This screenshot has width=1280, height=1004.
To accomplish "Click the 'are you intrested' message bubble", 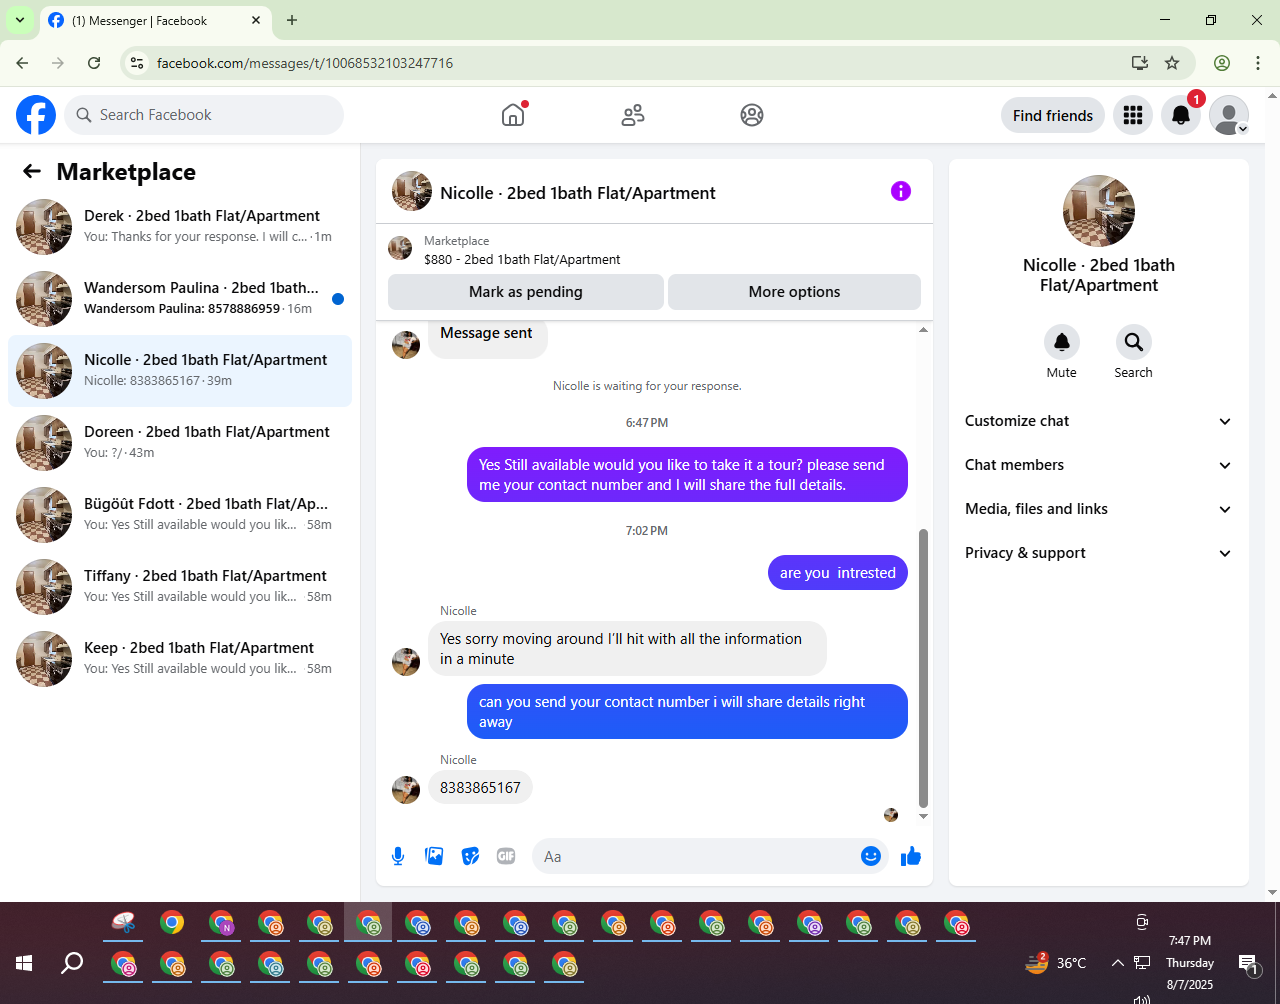I will pos(838,573).
